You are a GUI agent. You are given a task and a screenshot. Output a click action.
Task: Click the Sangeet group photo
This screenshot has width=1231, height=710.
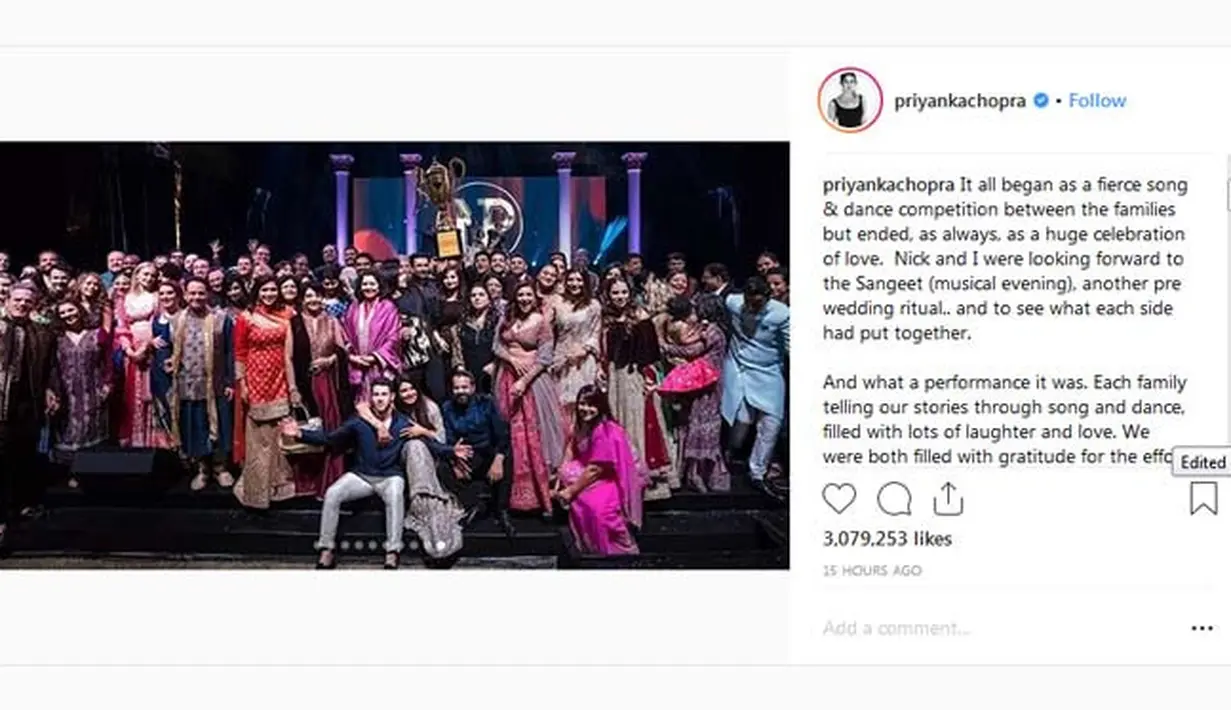tap(394, 355)
